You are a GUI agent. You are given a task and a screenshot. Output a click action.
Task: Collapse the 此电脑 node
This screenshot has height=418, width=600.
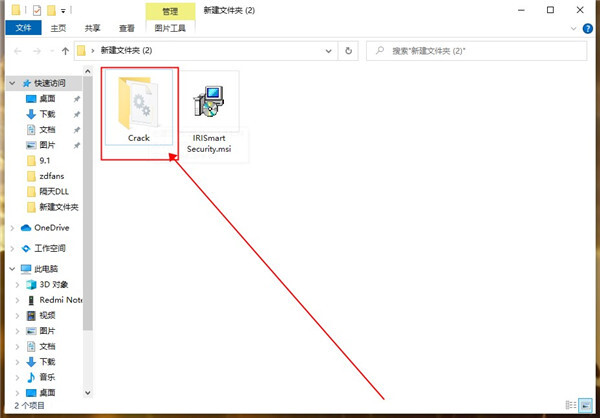tap(12, 269)
